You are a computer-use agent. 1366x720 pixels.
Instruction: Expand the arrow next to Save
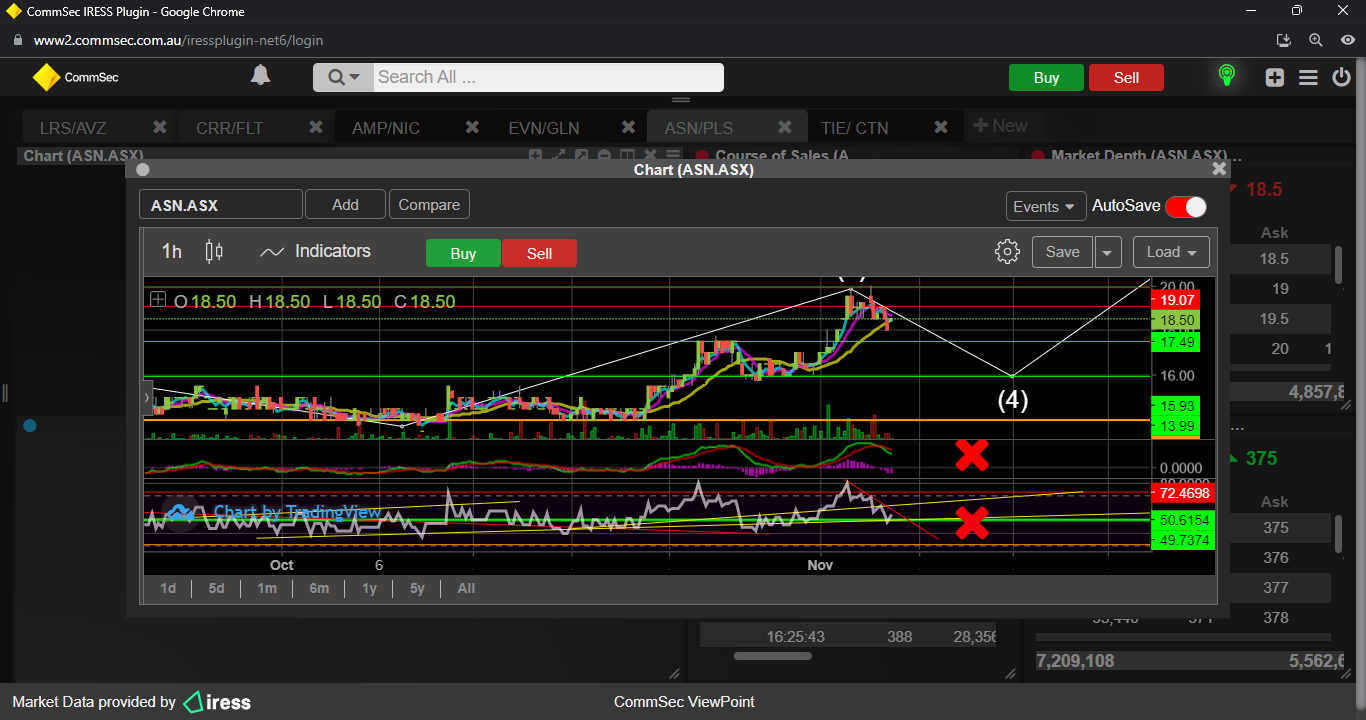[x=1107, y=252]
